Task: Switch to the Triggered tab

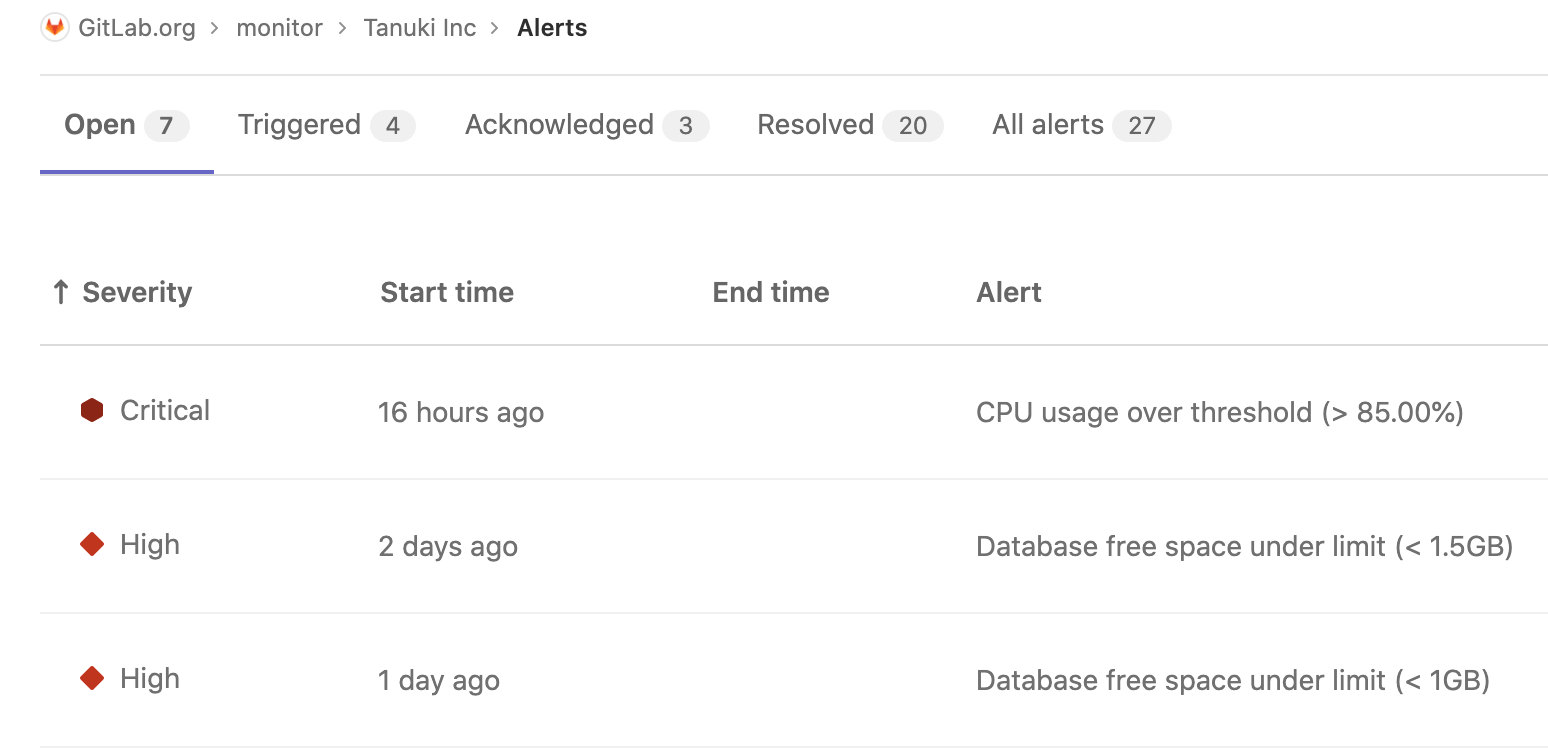Action: pos(299,124)
